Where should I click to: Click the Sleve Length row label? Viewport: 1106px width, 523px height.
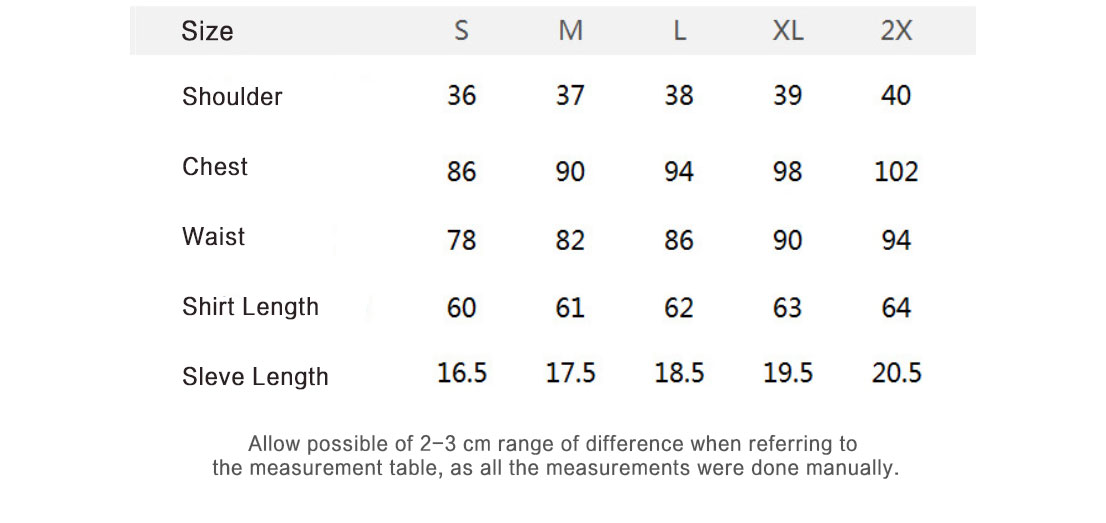point(255,377)
